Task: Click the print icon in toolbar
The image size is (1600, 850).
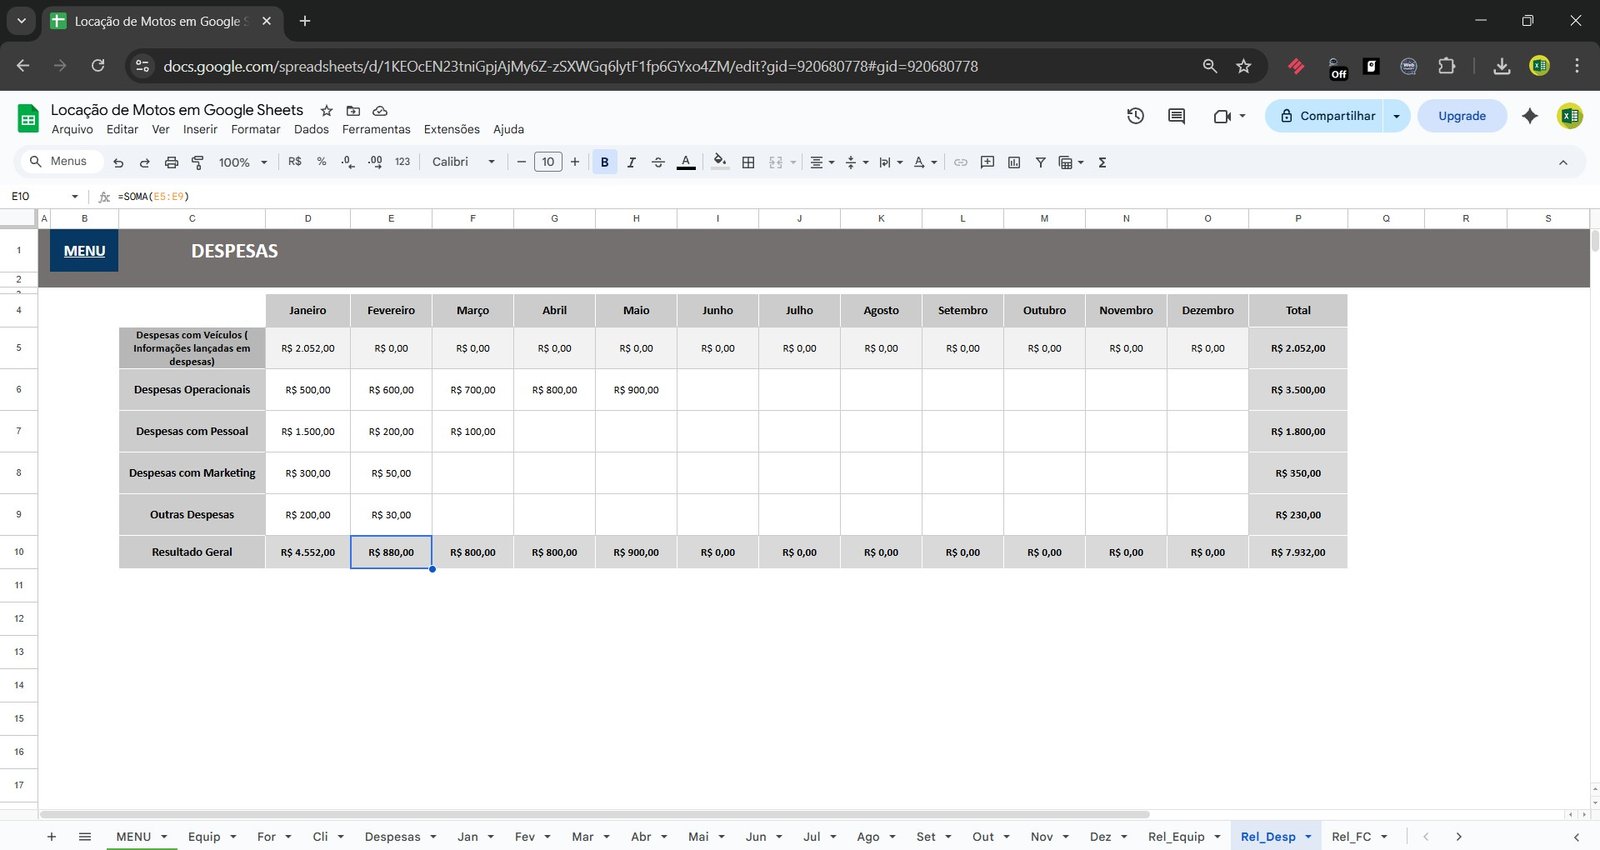Action: (x=171, y=162)
